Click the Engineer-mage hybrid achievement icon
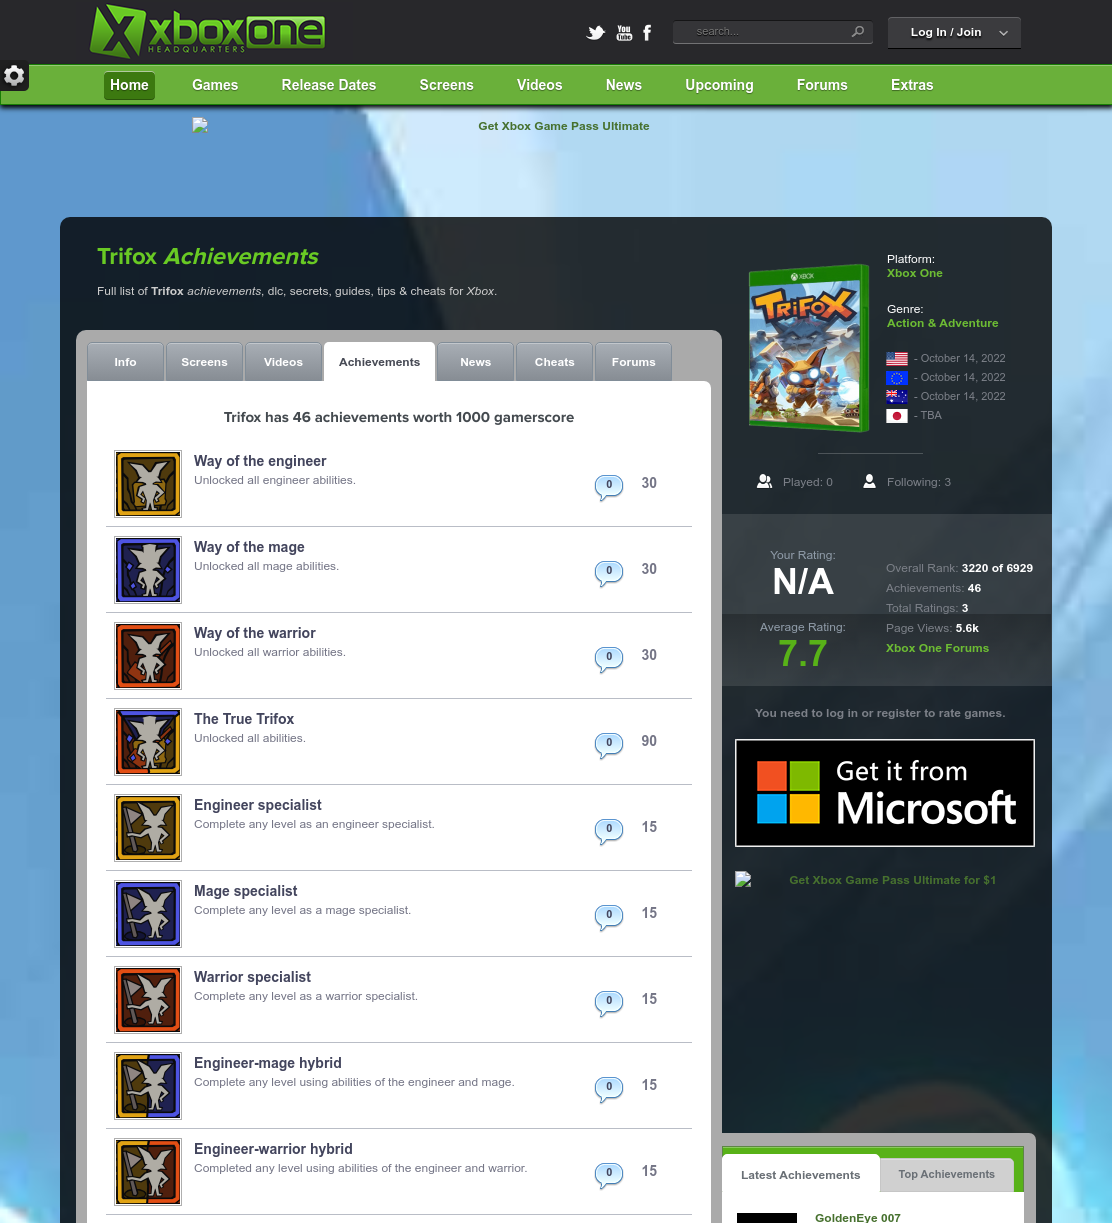 coord(148,1086)
